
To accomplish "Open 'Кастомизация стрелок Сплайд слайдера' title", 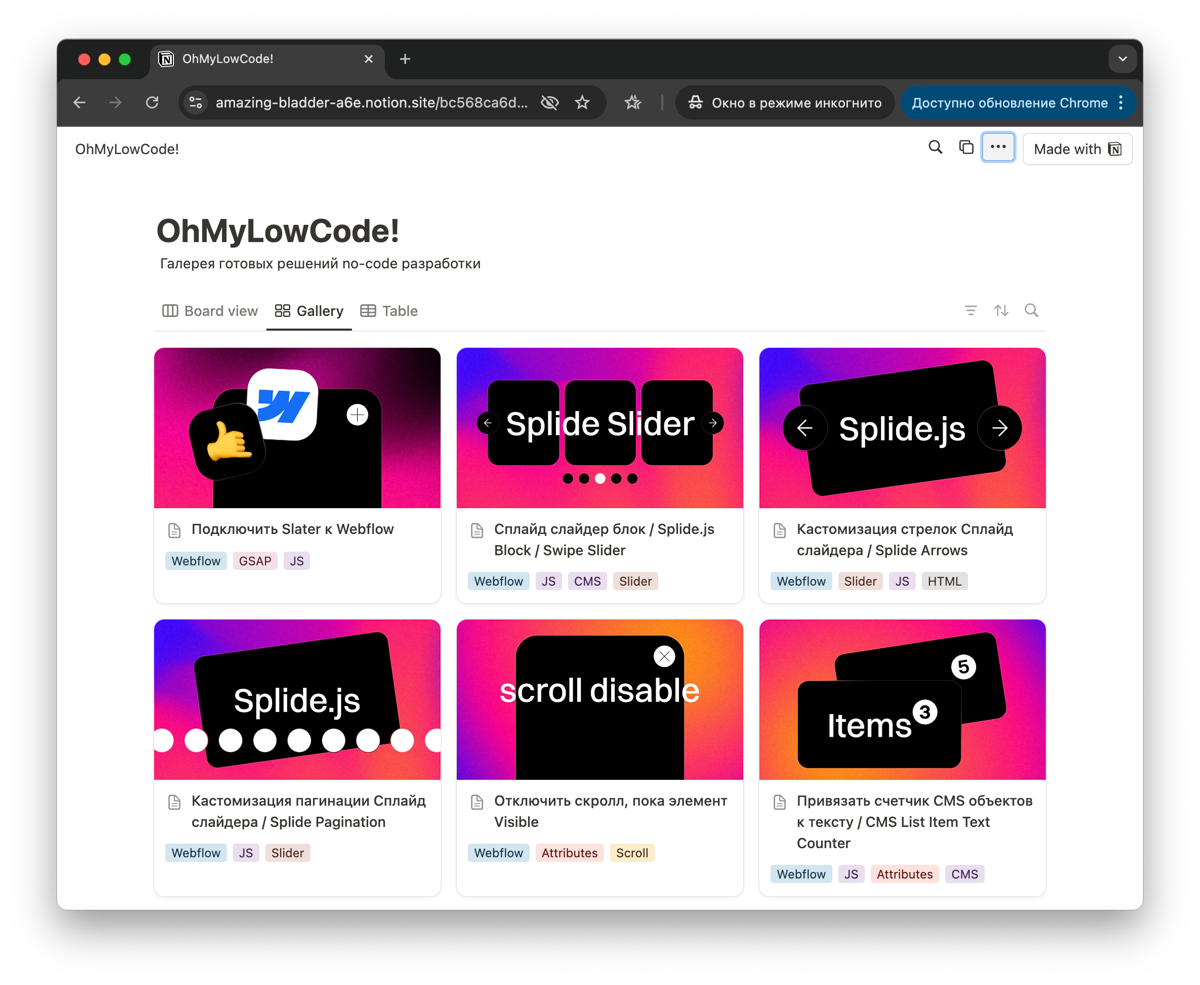I will [905, 540].
